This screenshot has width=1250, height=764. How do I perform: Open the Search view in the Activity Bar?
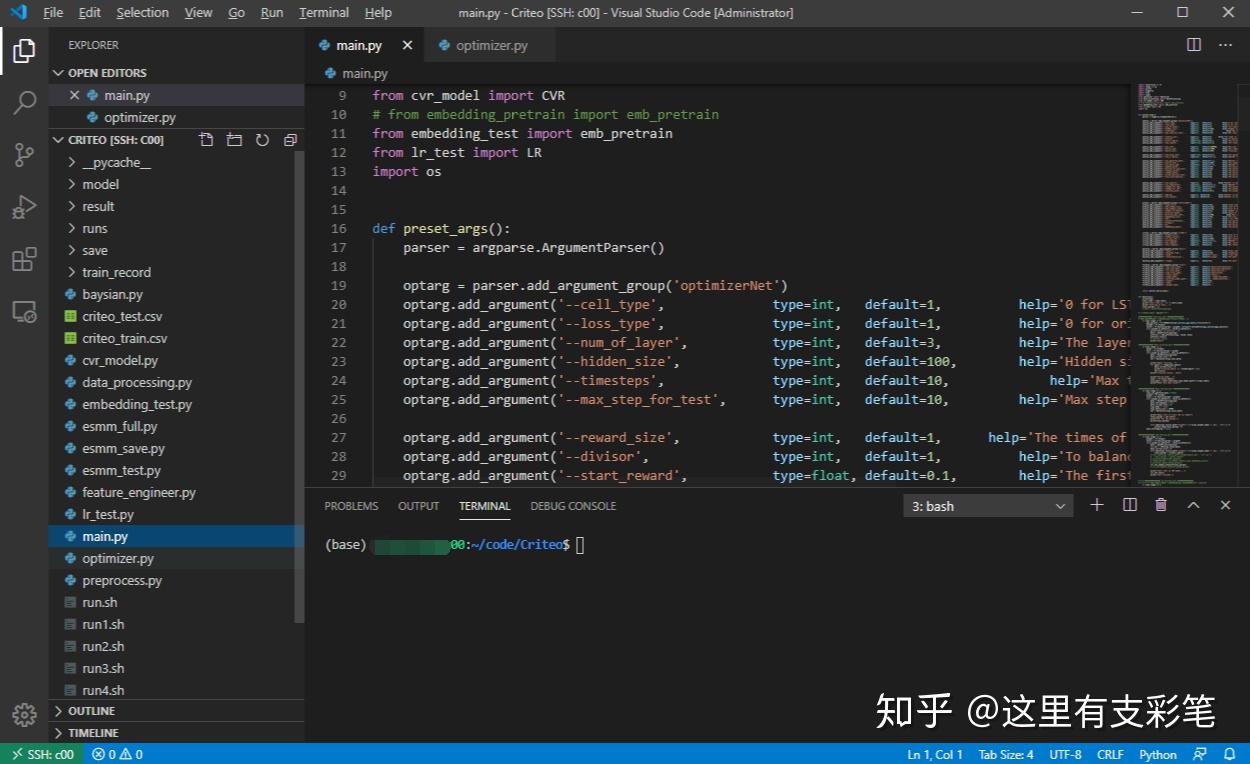[25, 103]
